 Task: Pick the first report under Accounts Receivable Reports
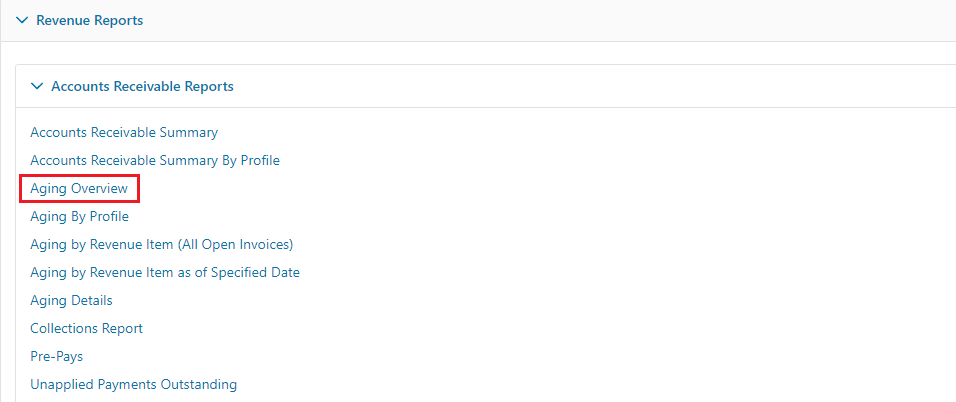[x=124, y=132]
